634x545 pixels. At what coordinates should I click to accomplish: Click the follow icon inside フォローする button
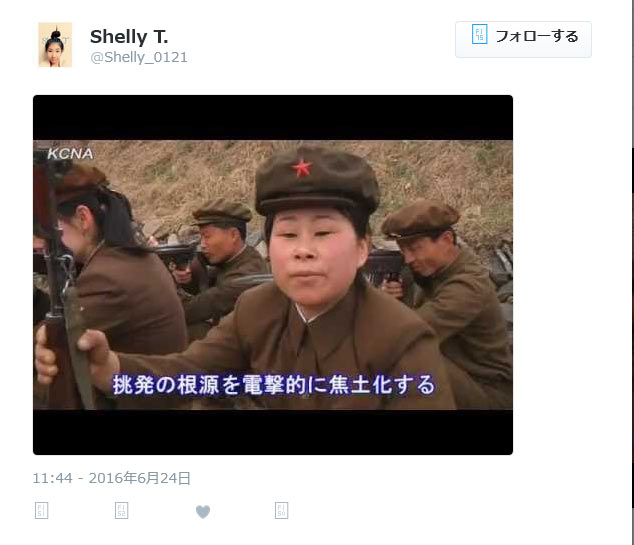pyautogui.click(x=480, y=34)
